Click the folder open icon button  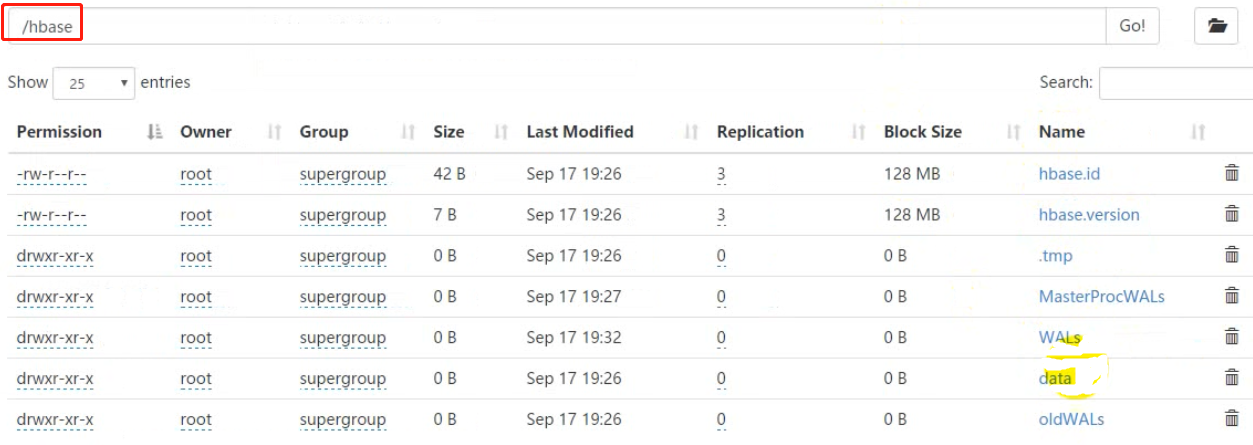point(1216,26)
